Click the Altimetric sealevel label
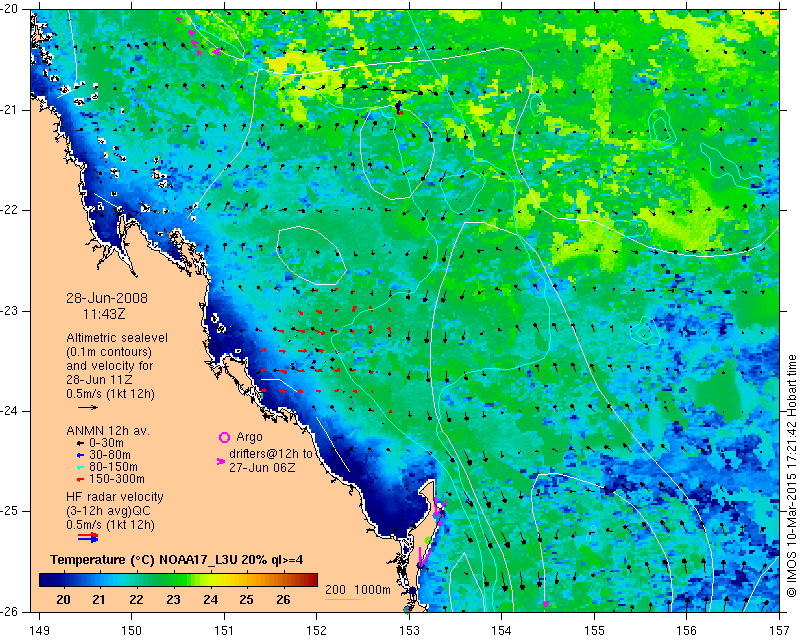800x640 pixels. tap(117, 338)
